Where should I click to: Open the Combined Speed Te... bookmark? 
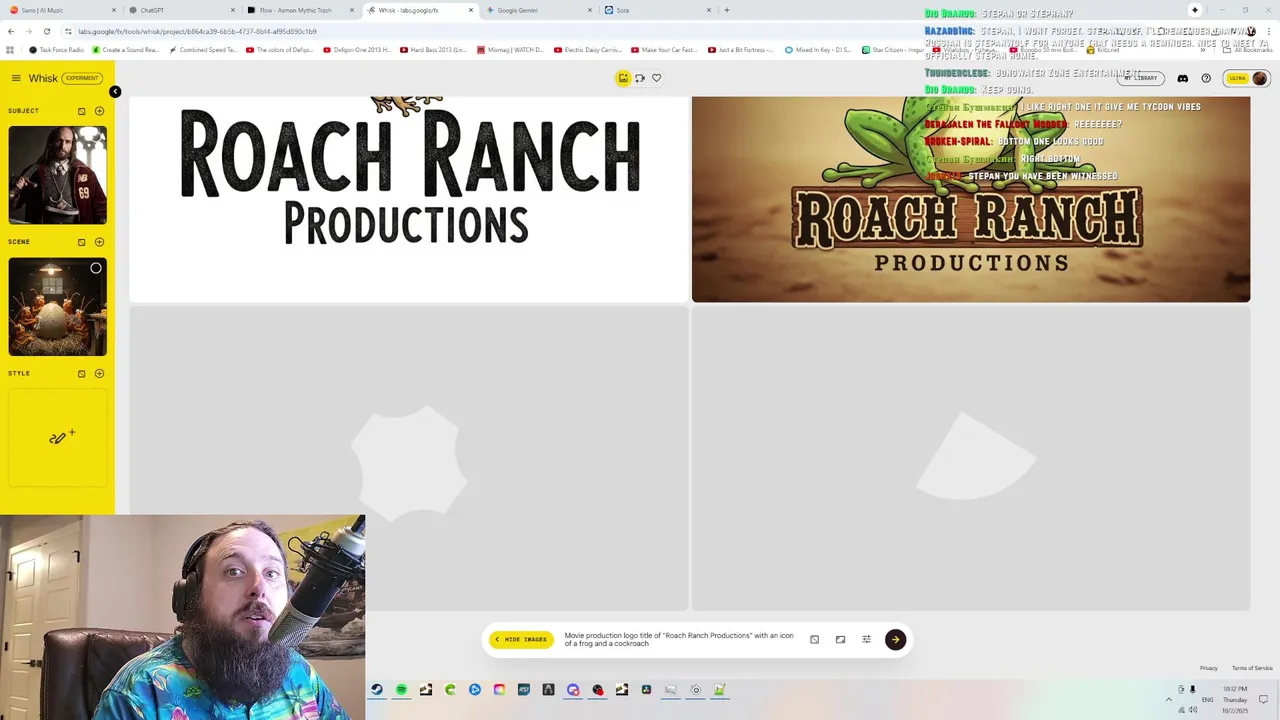click(x=203, y=50)
